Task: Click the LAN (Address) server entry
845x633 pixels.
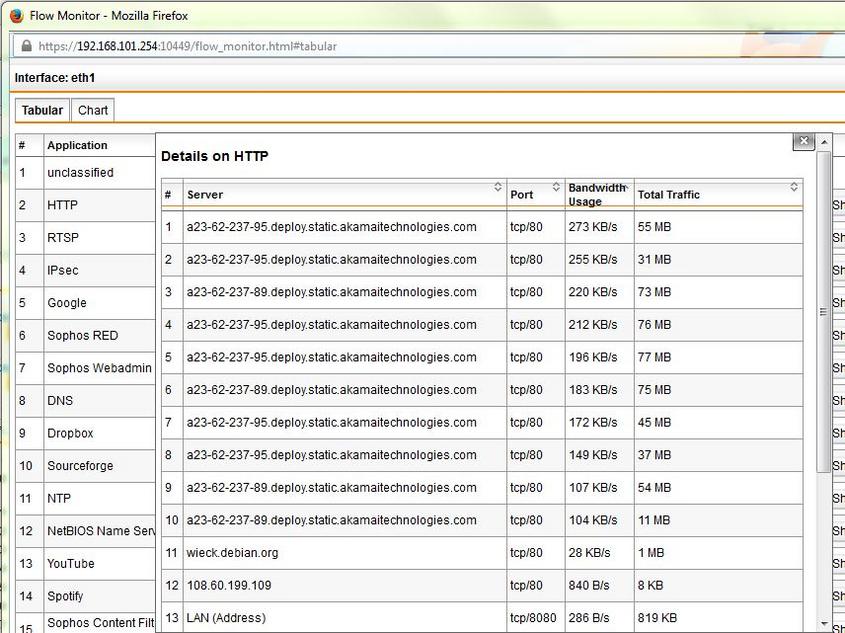Action: 226,618
